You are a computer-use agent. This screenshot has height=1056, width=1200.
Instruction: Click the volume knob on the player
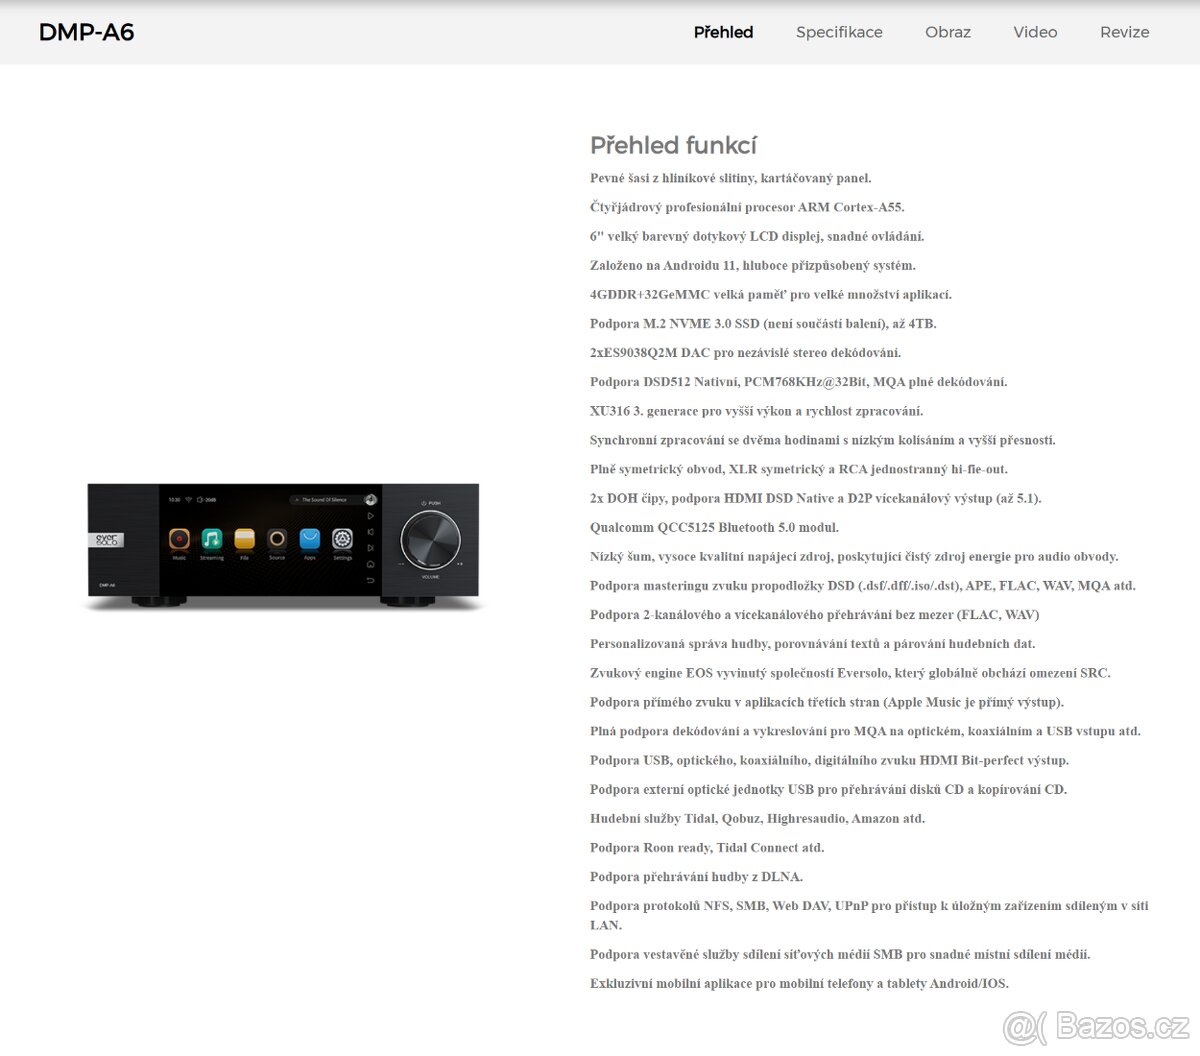[x=431, y=541]
